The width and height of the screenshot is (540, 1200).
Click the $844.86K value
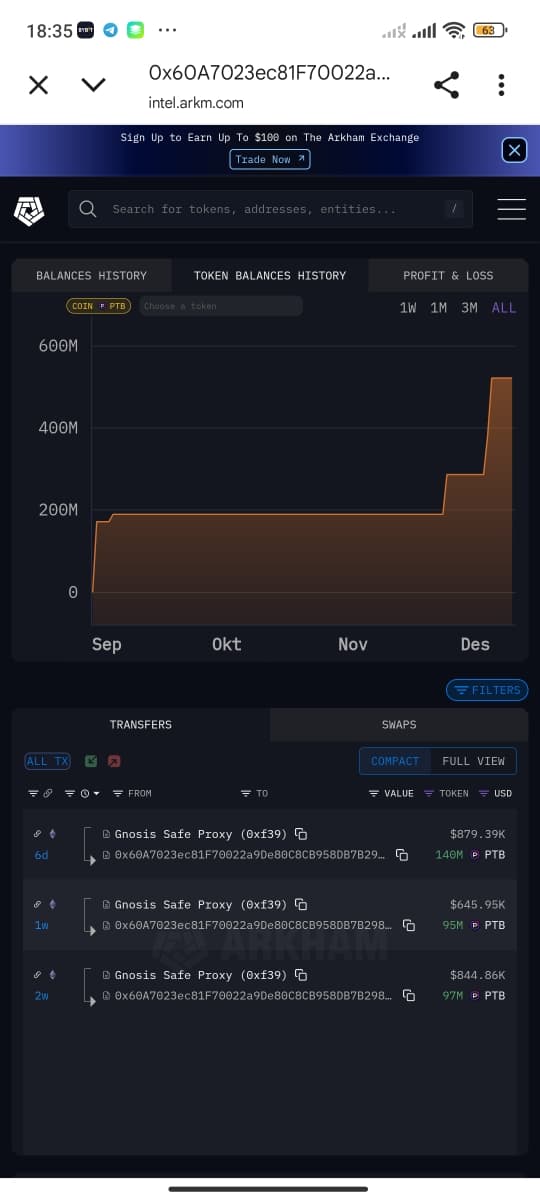[478, 974]
